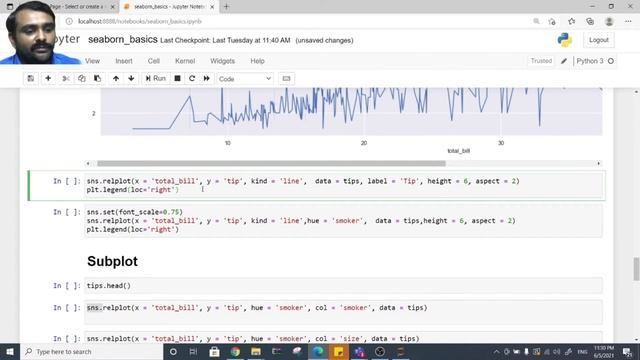Cut the selected cell with the scissors icon

[66, 78]
